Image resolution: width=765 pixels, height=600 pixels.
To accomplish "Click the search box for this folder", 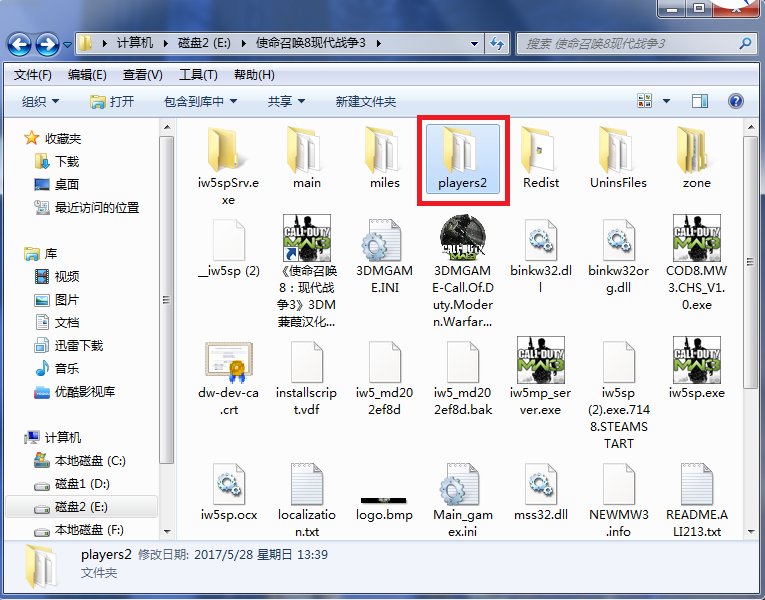I will [x=635, y=44].
